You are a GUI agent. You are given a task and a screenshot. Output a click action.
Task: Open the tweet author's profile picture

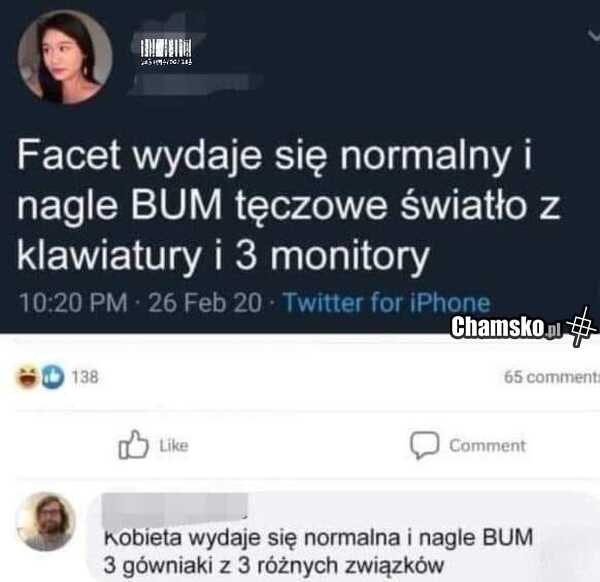65,57
